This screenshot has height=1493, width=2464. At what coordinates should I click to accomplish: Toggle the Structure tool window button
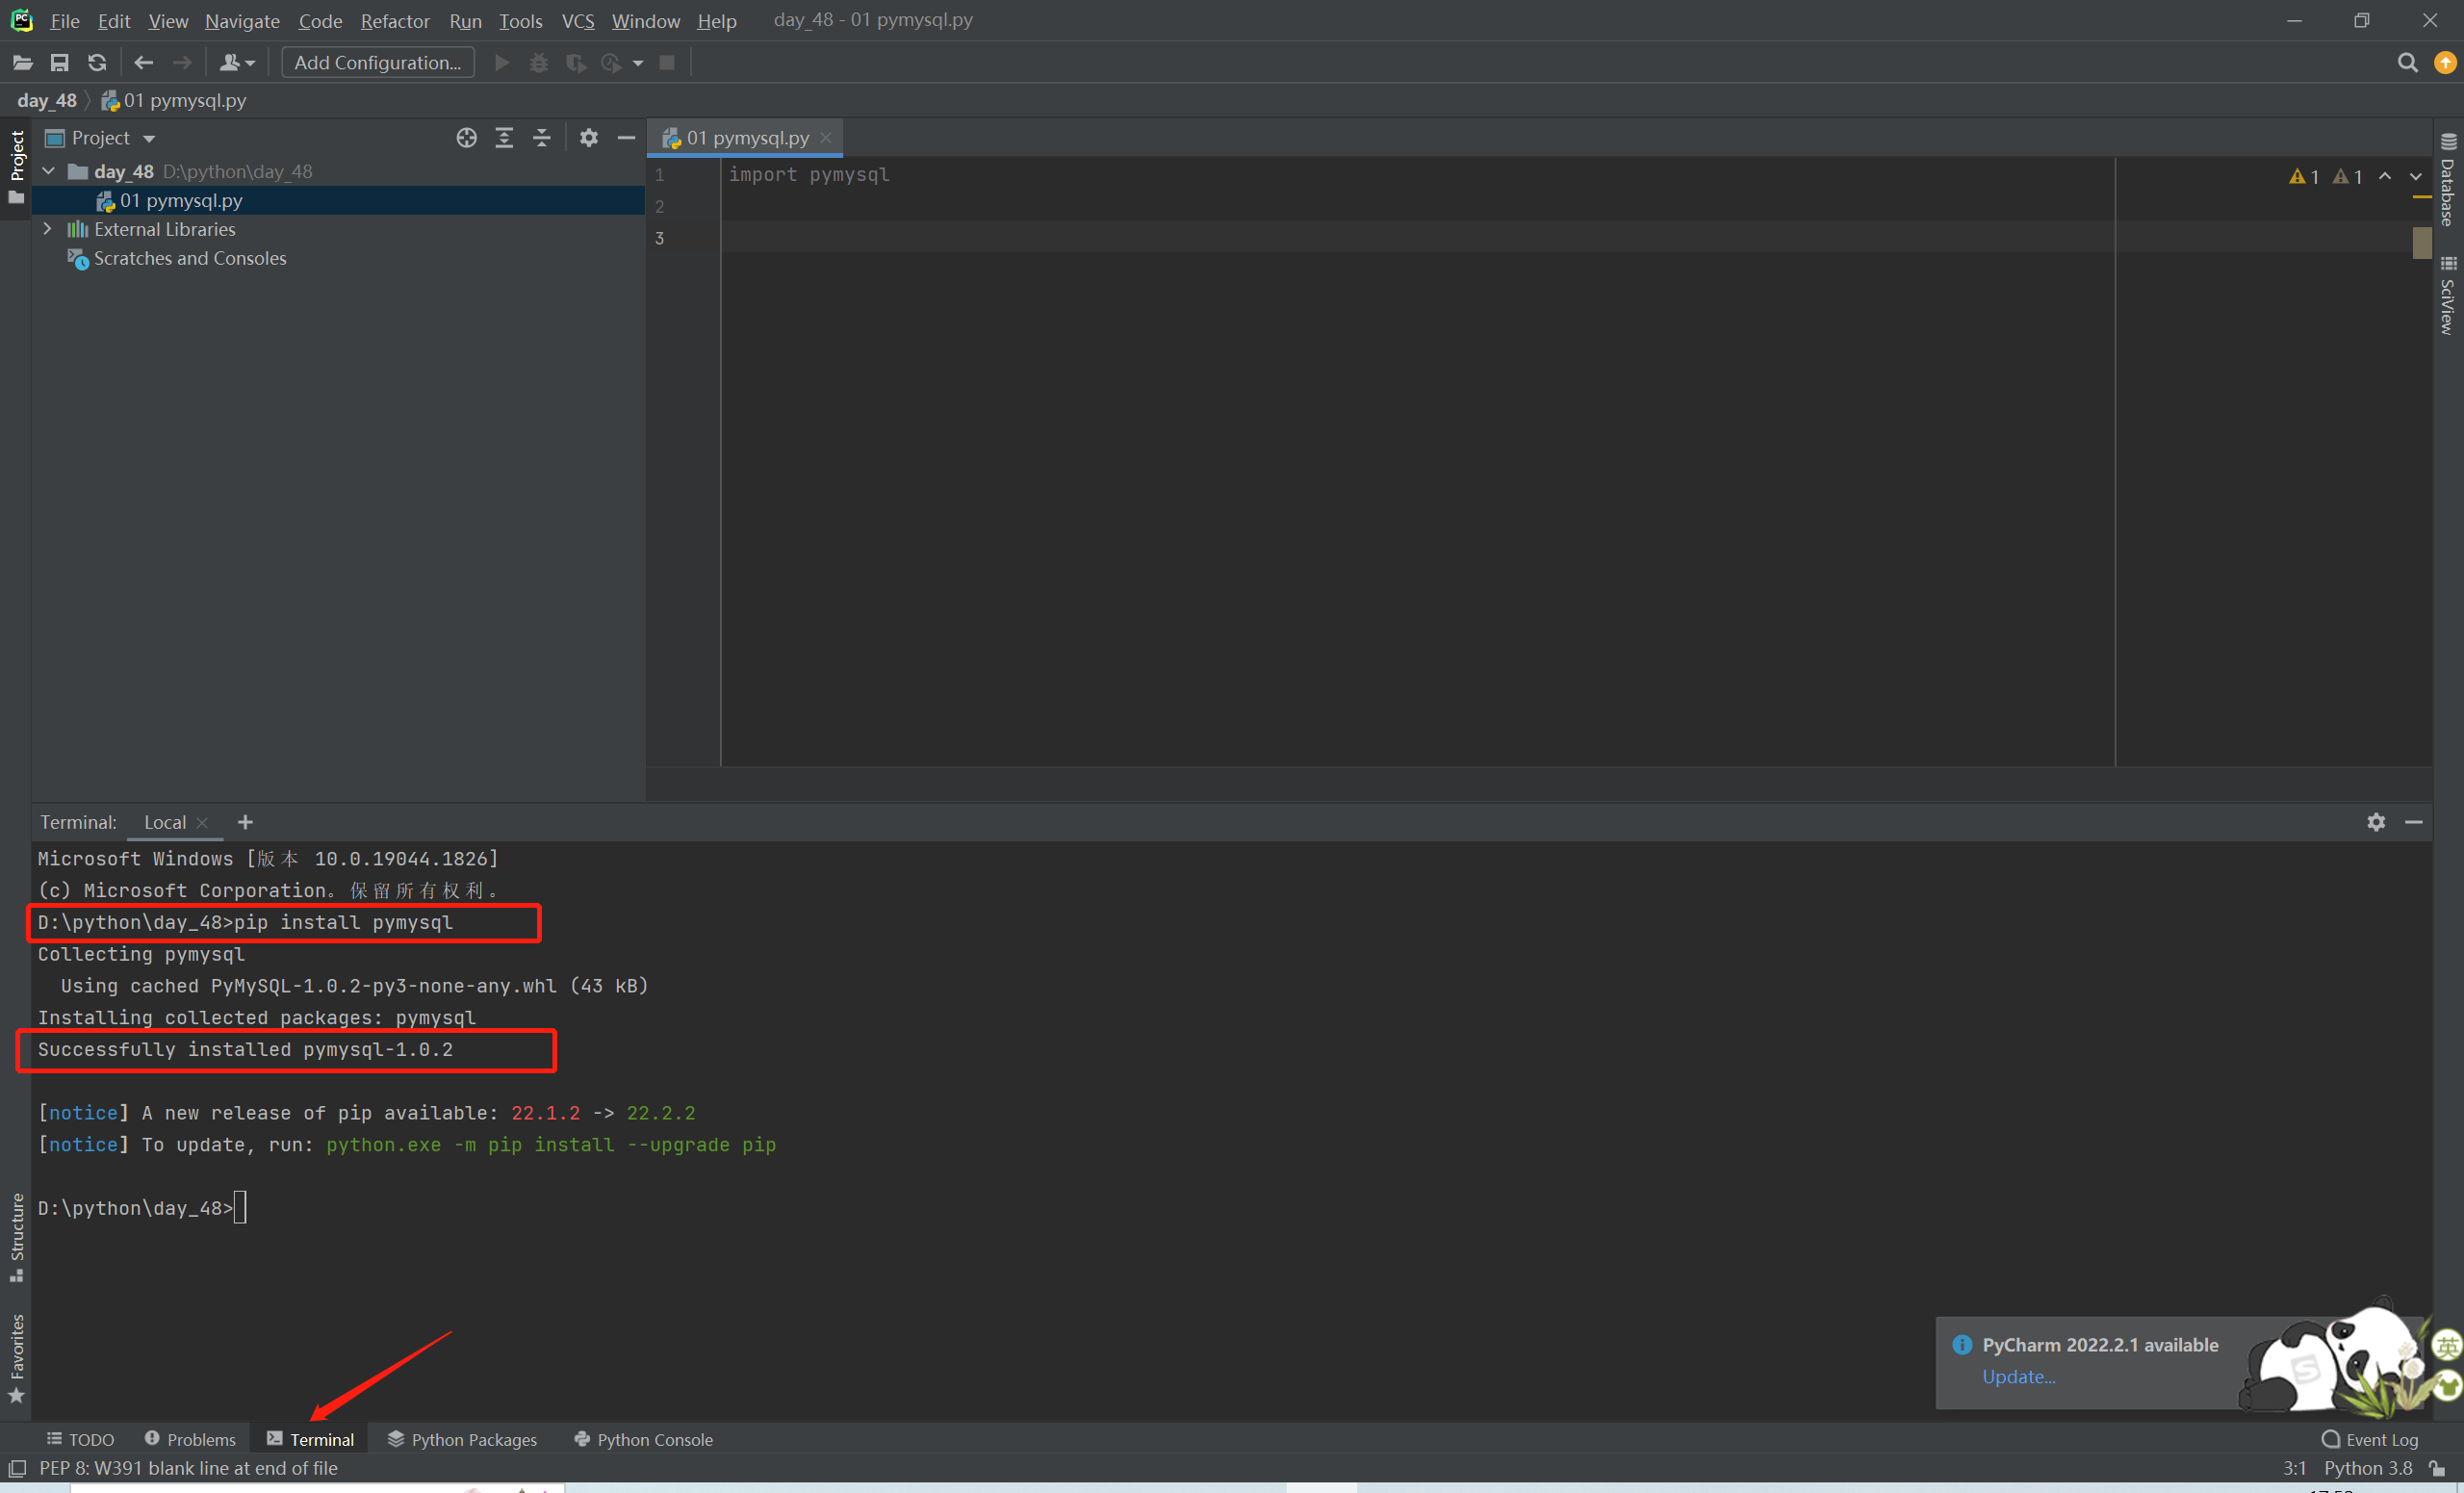tap(16, 1236)
